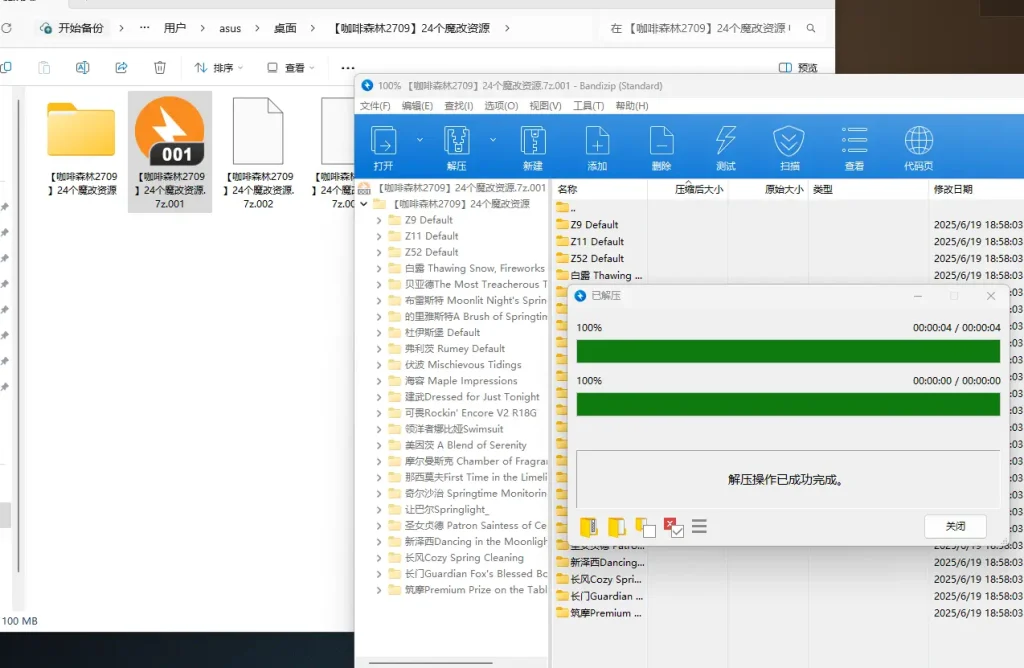Viewport: 1024px width, 668px height.
Task: Click the Scan (扫描) shield icon
Action: [789, 148]
